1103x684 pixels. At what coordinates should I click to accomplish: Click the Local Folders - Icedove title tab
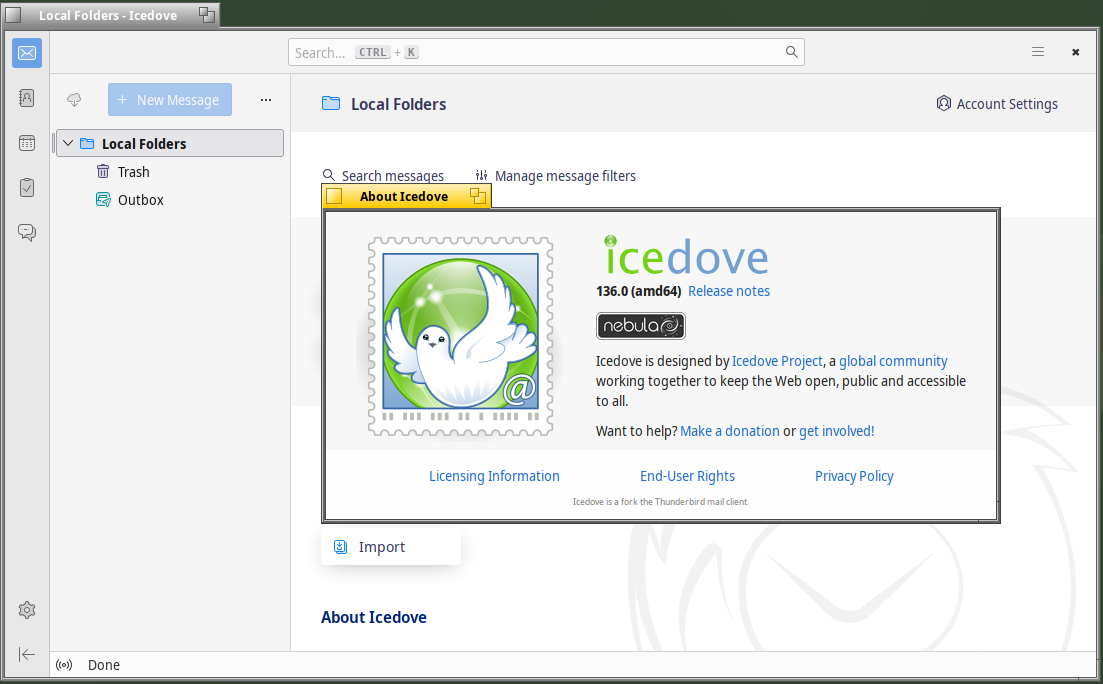(110, 15)
